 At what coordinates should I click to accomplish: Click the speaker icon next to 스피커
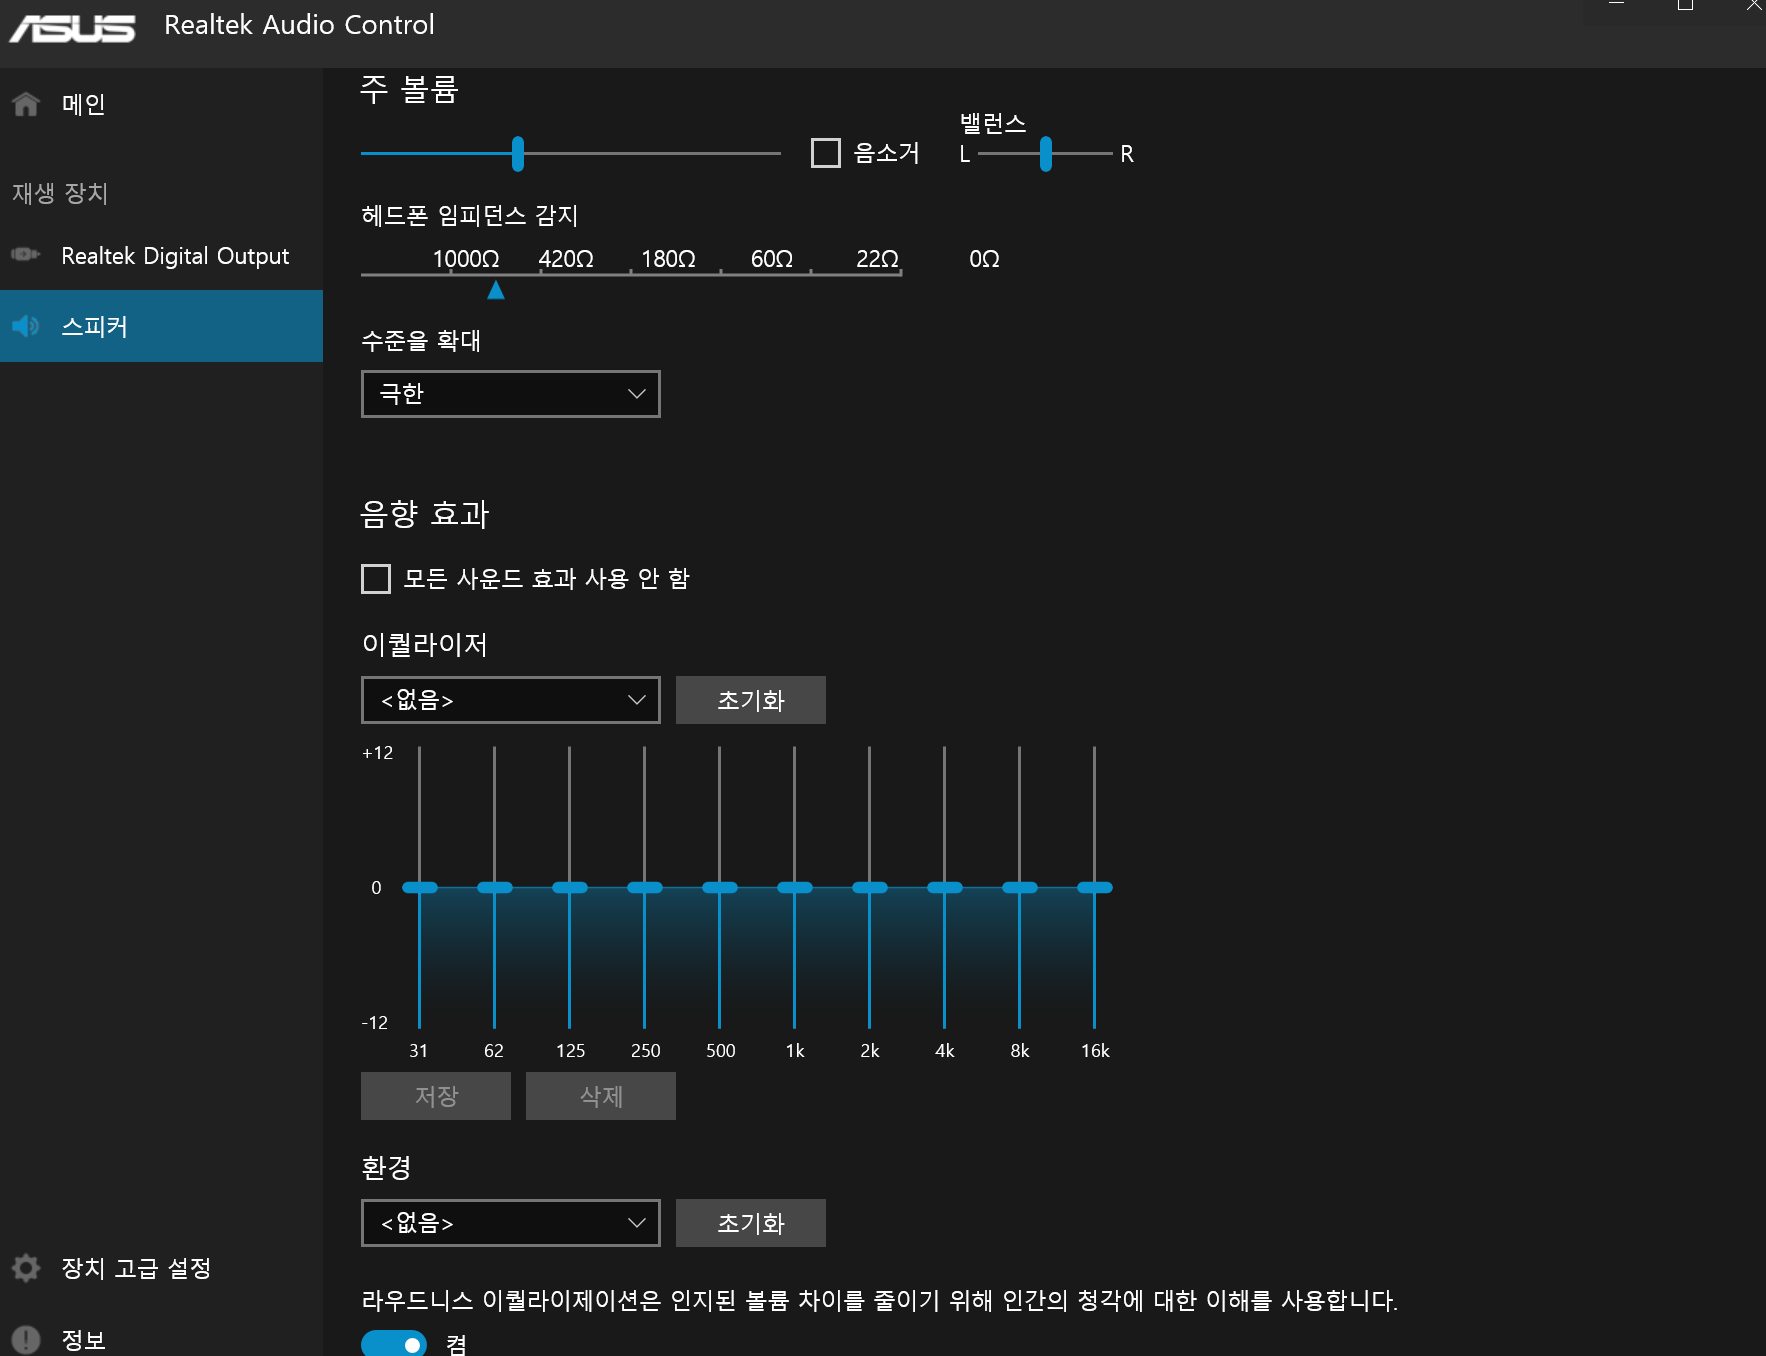[25, 326]
